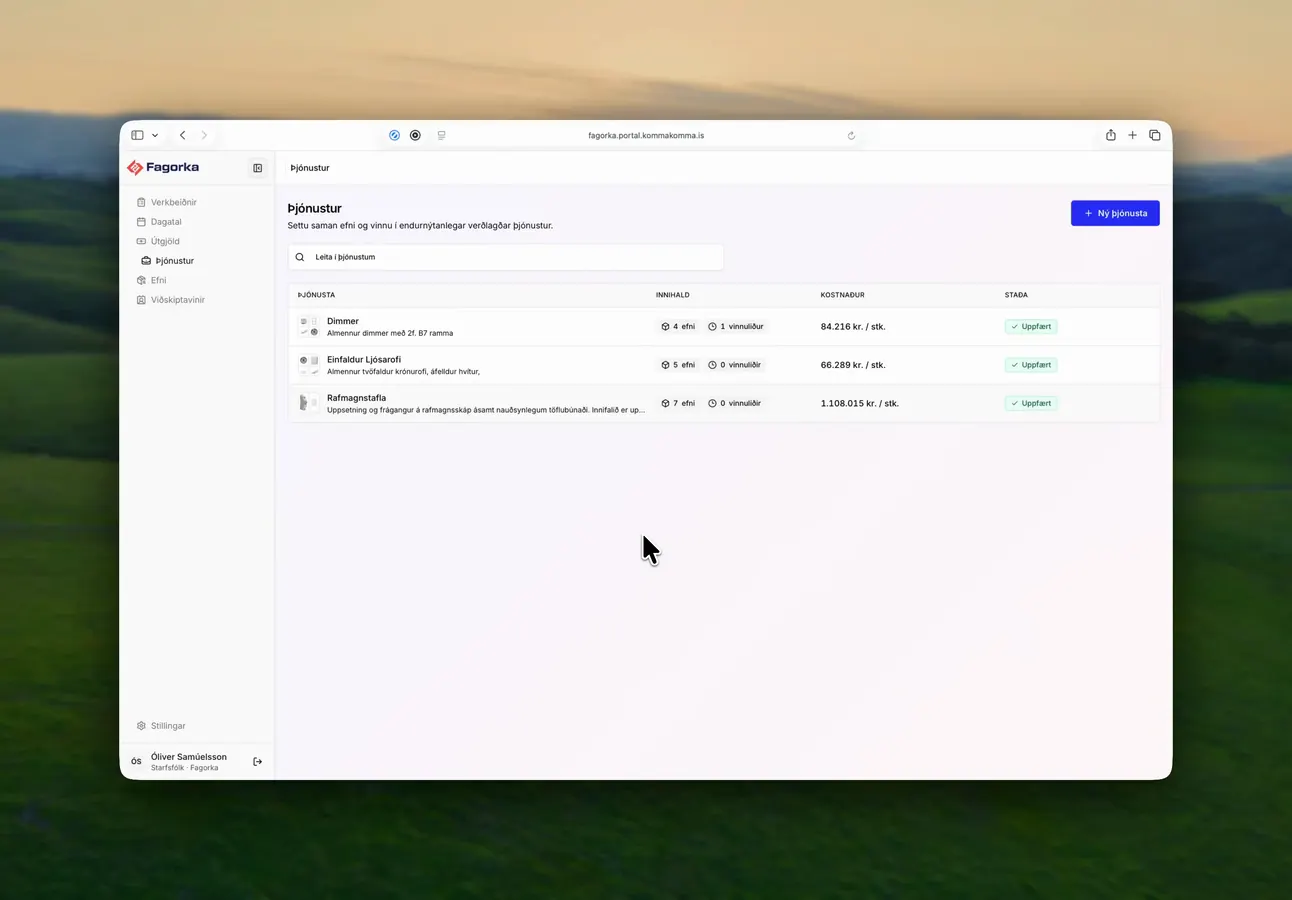Click the Uppsetning og frágangur description text
Image resolution: width=1292 pixels, height=900 pixels.
[x=486, y=410]
